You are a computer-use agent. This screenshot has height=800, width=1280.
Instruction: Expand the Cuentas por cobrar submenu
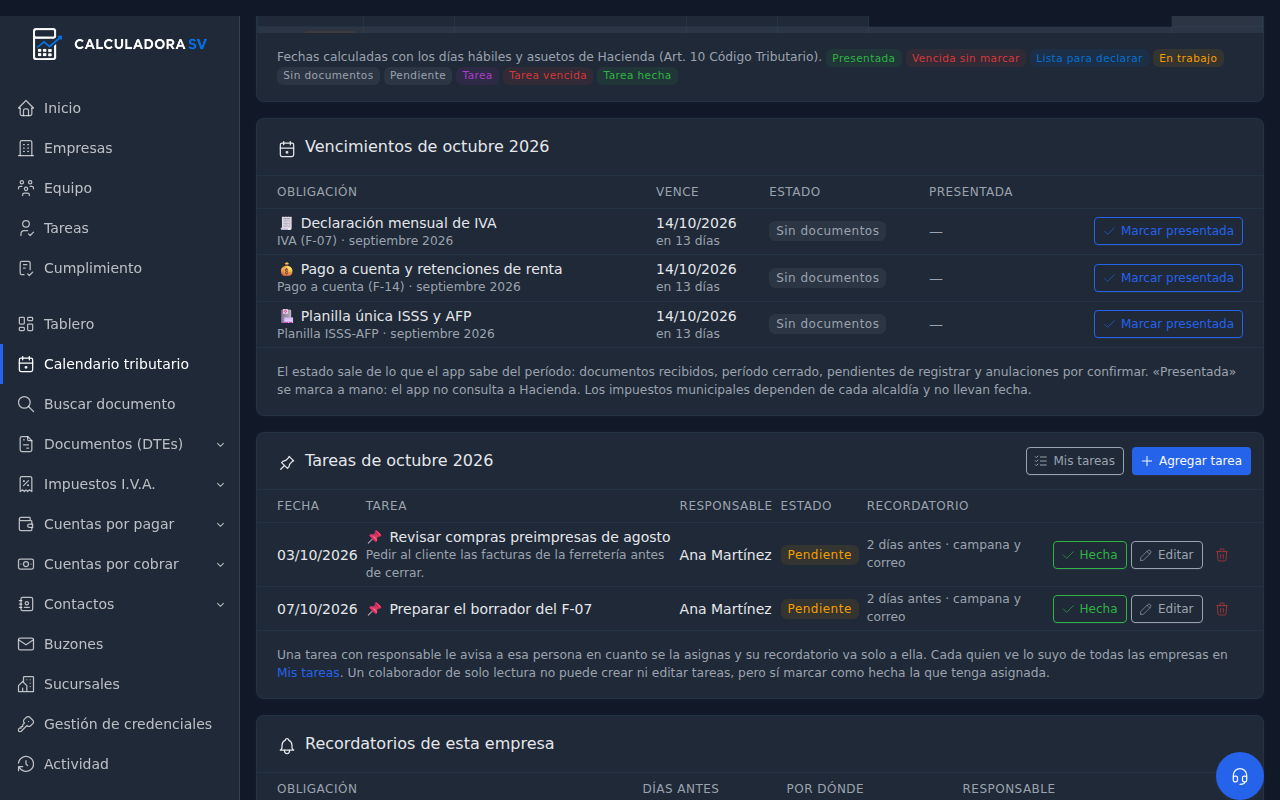click(x=221, y=564)
